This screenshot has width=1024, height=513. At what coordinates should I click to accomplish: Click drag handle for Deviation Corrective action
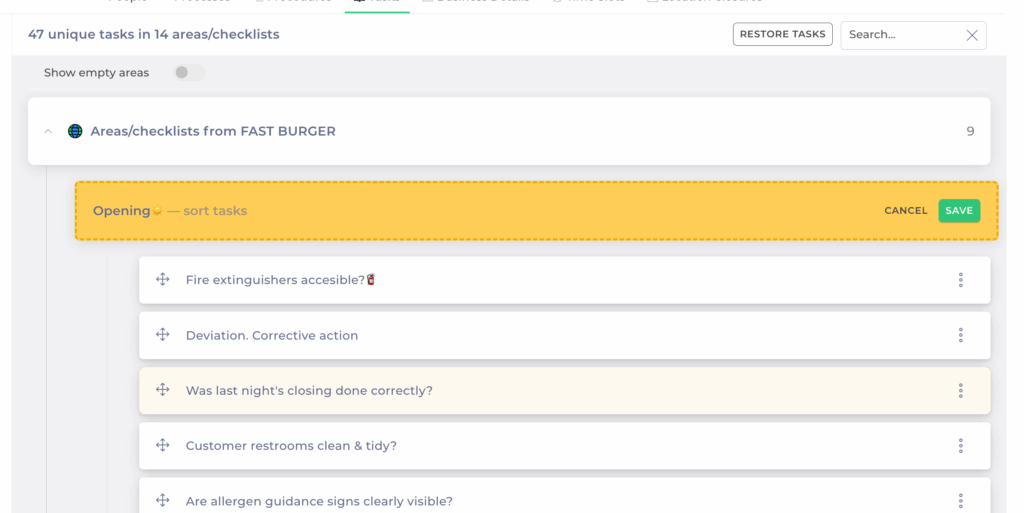(x=162, y=335)
